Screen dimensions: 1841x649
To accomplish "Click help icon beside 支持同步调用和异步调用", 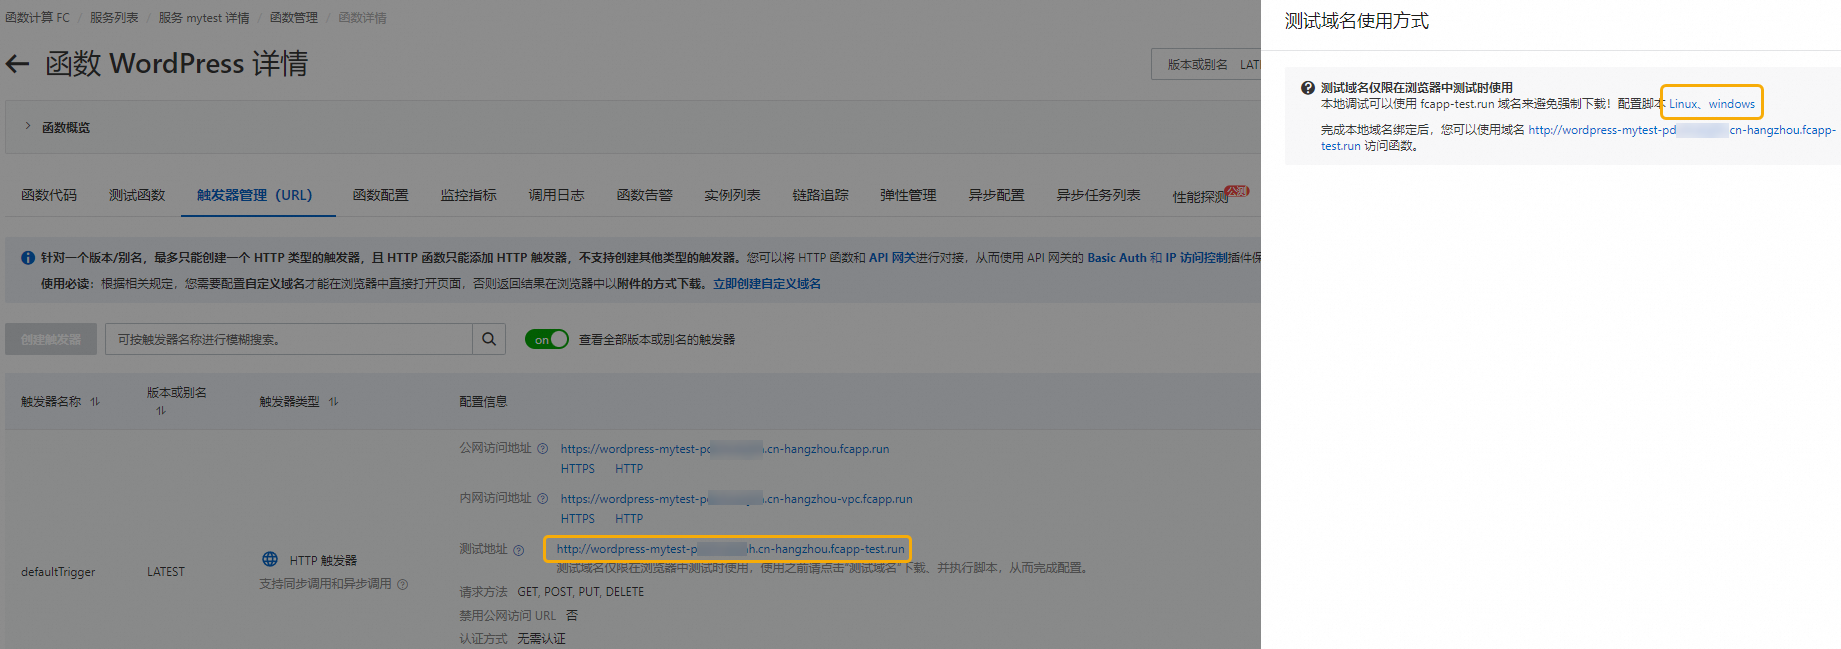I will click(403, 584).
